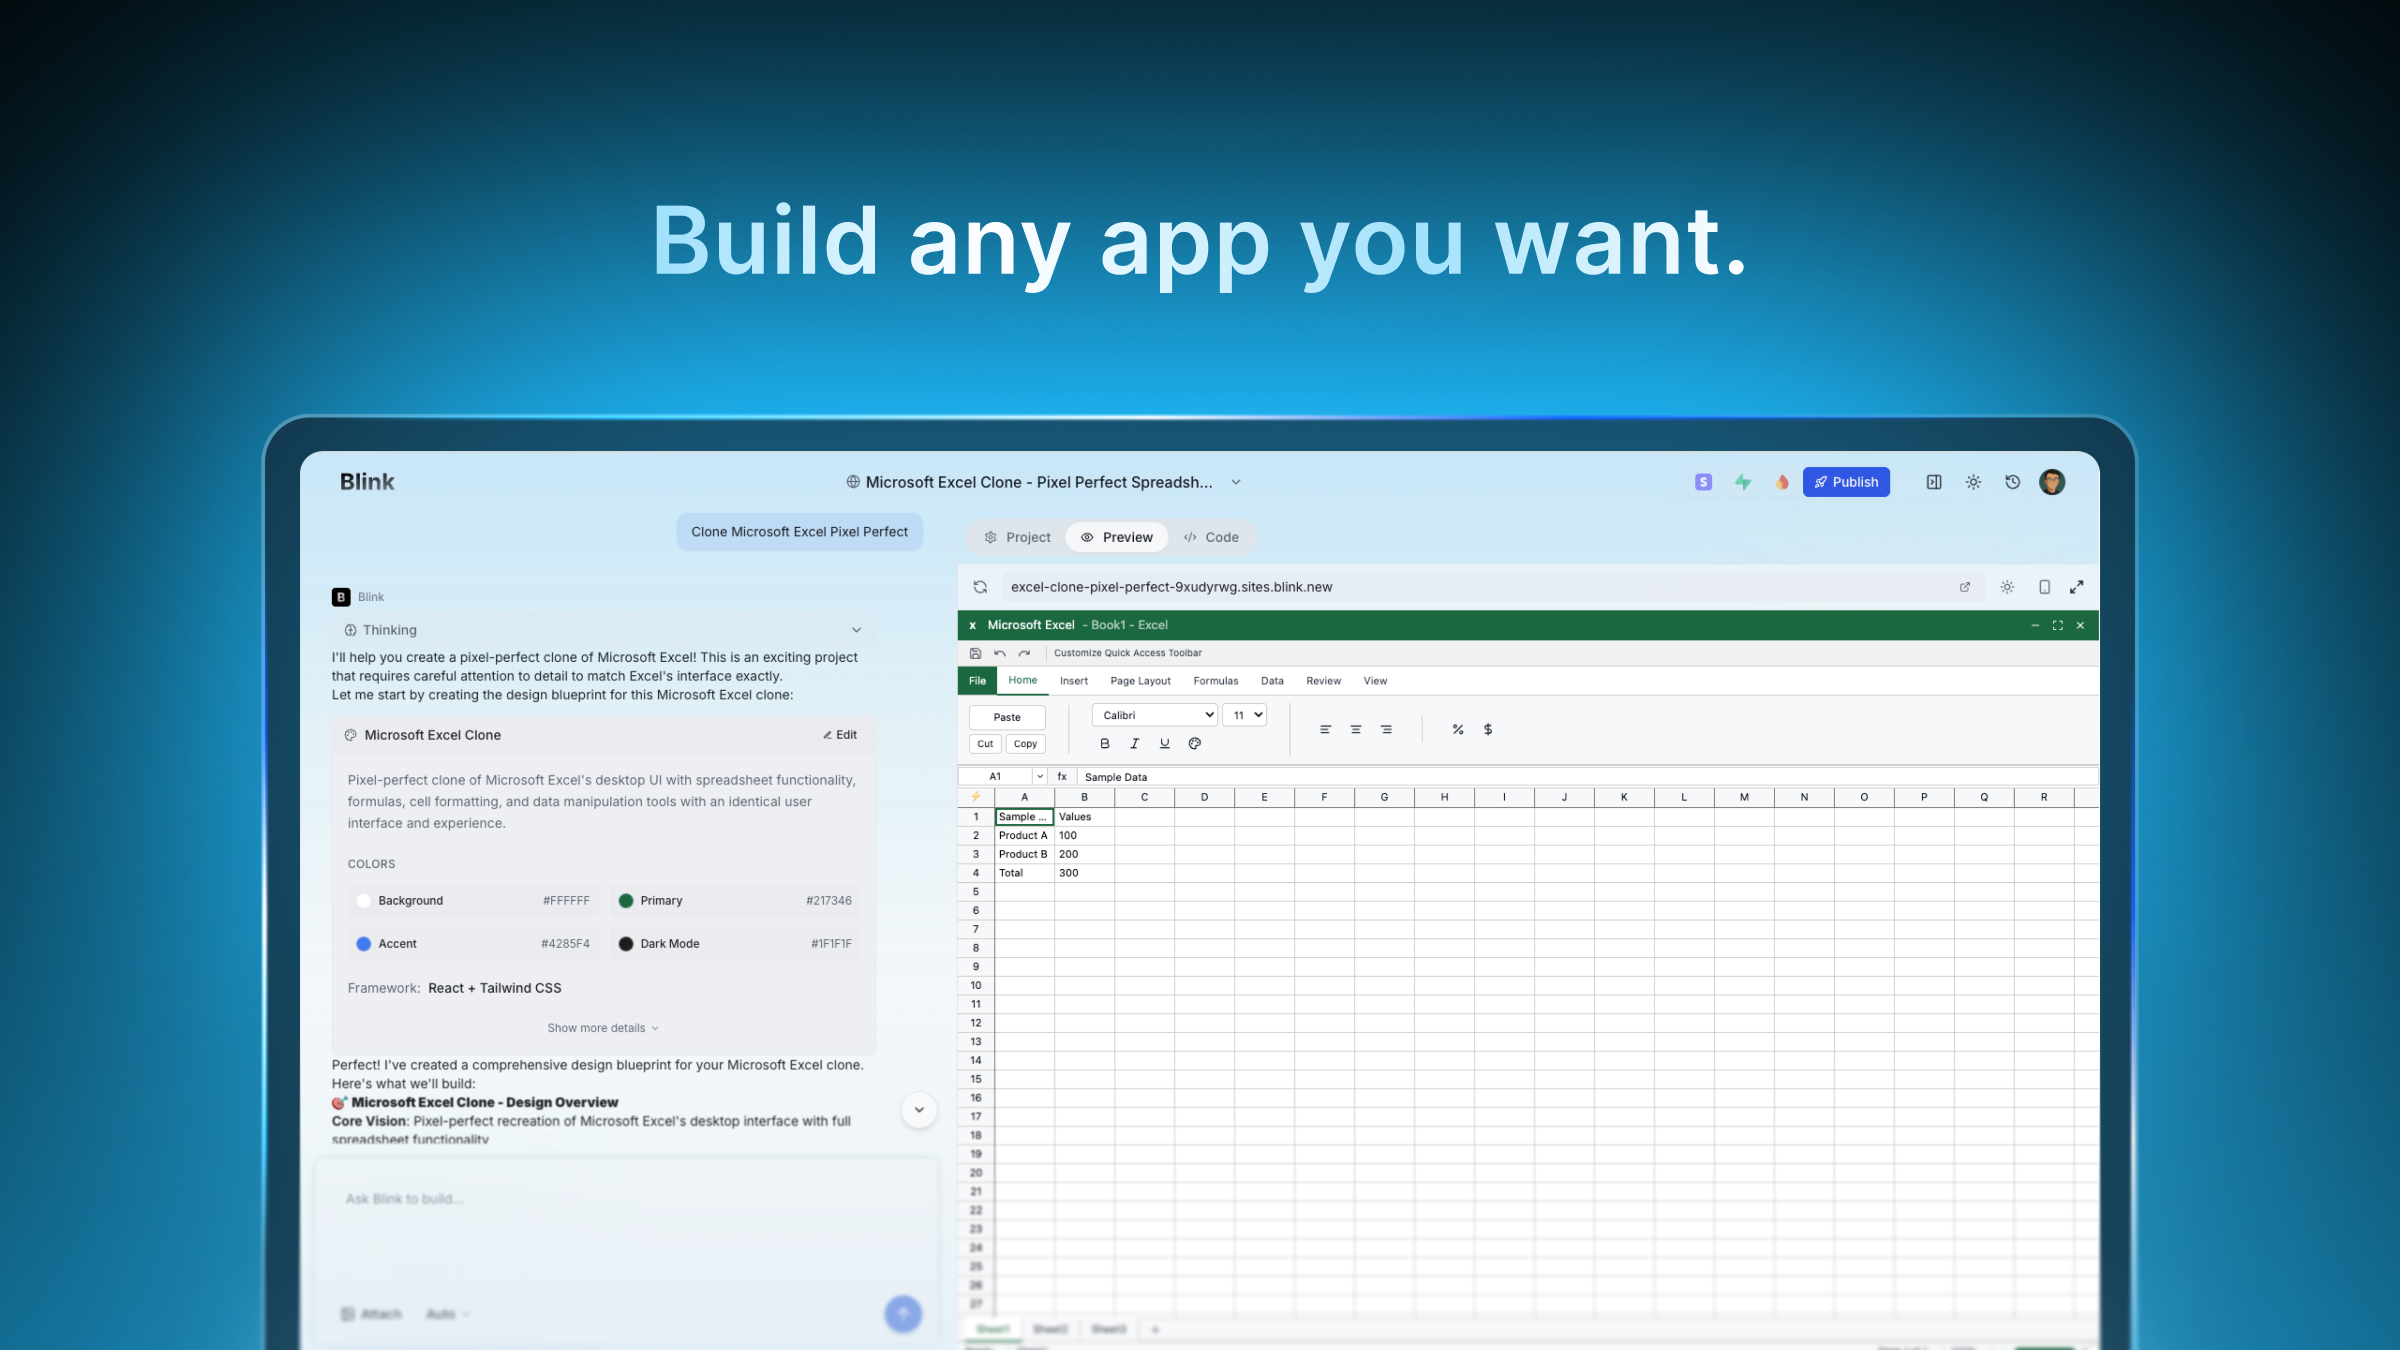Image resolution: width=2400 pixels, height=1350 pixels.
Task: Click the Primary green color swatch
Action: point(626,901)
